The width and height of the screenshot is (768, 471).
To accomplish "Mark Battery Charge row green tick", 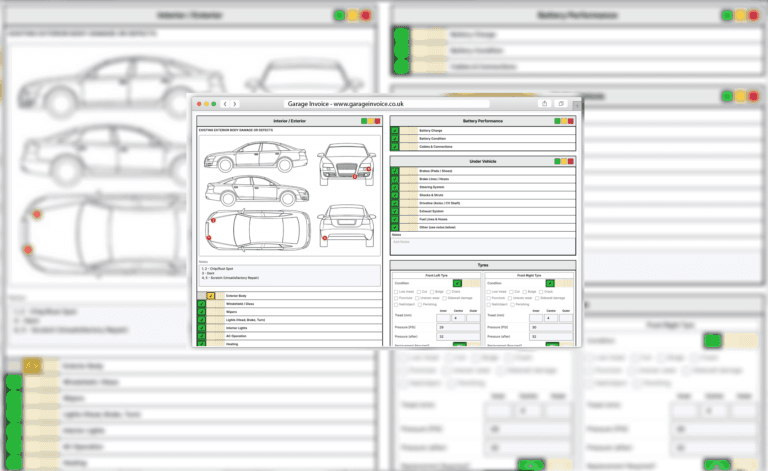I will tap(396, 130).
